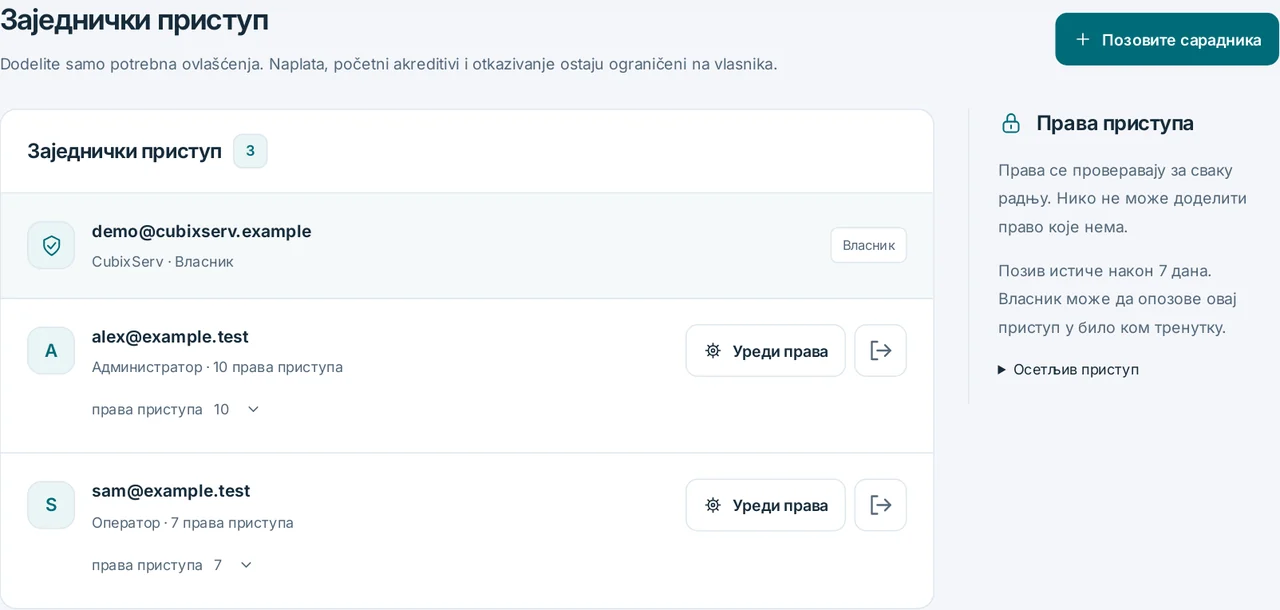Select the email alex@example.test
This screenshot has width=1280, height=610.
pos(170,337)
